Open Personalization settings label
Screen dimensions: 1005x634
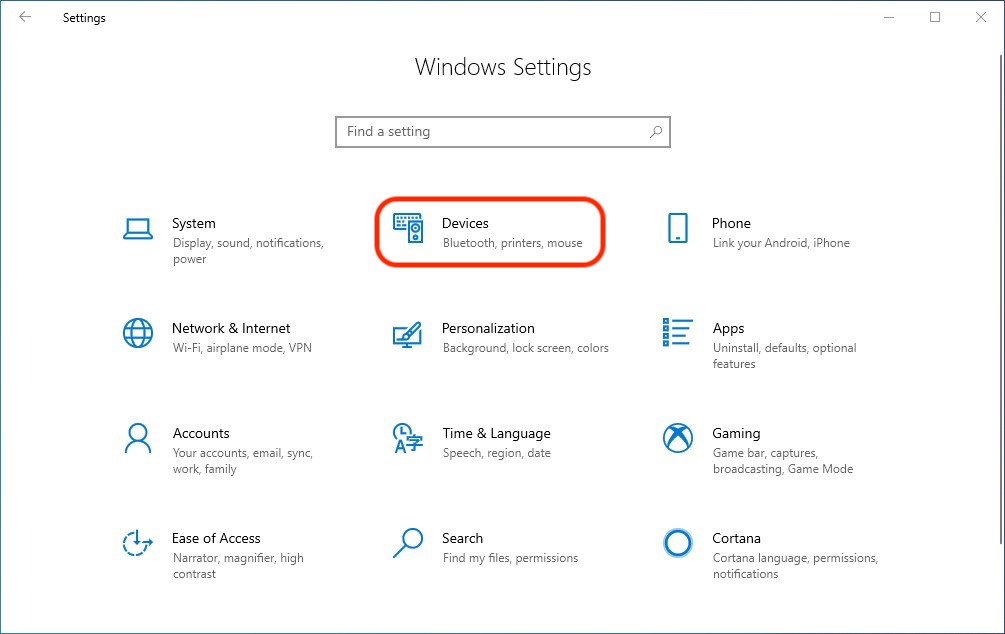pyautogui.click(x=488, y=328)
